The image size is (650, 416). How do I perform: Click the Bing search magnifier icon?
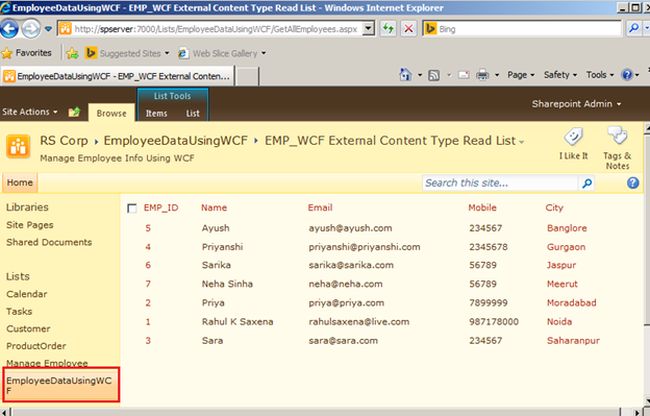click(633, 29)
